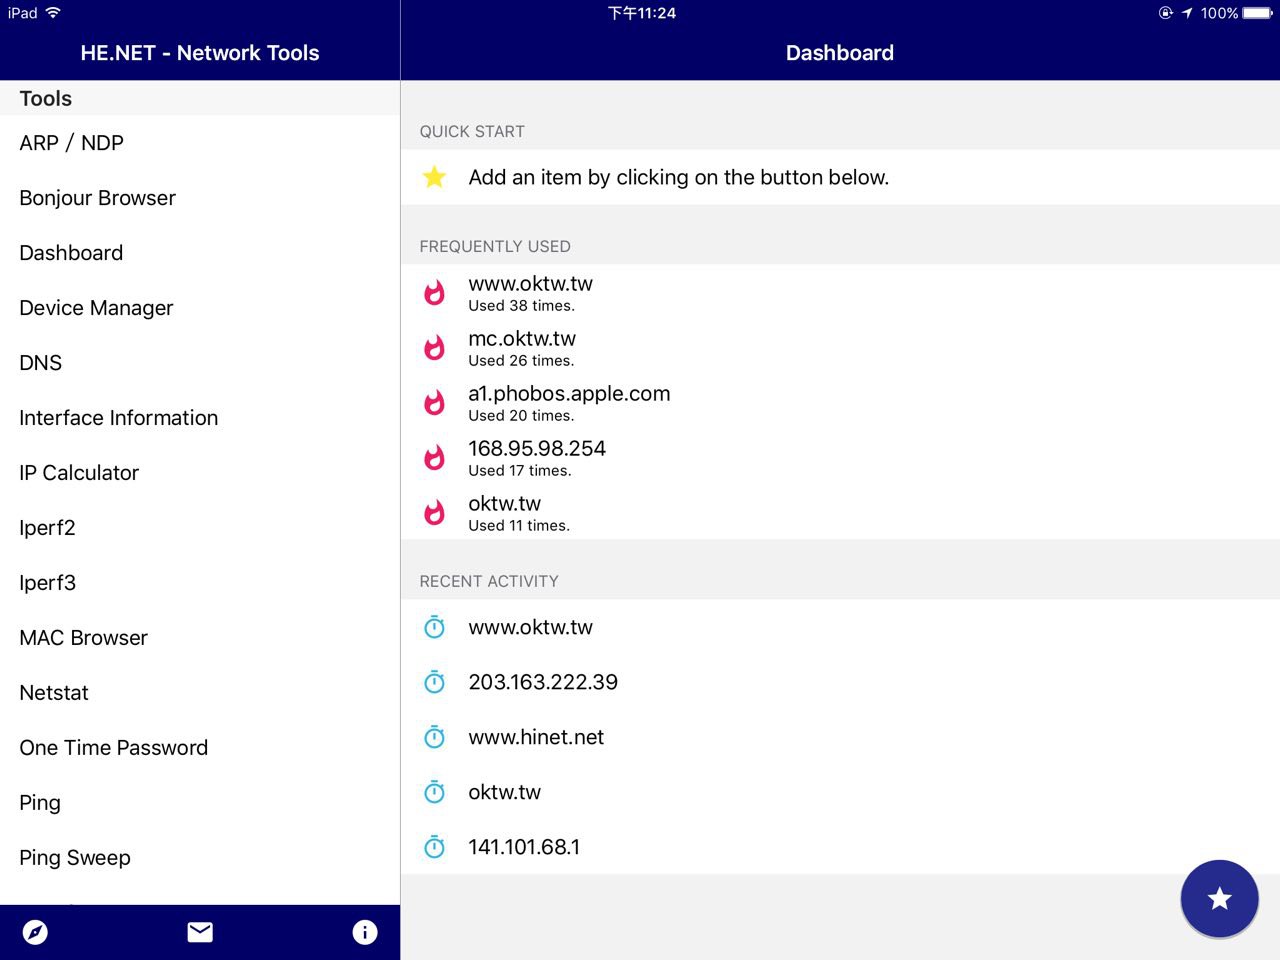Tap the compass icon in bottom bar
The height and width of the screenshot is (960, 1280).
35,933
